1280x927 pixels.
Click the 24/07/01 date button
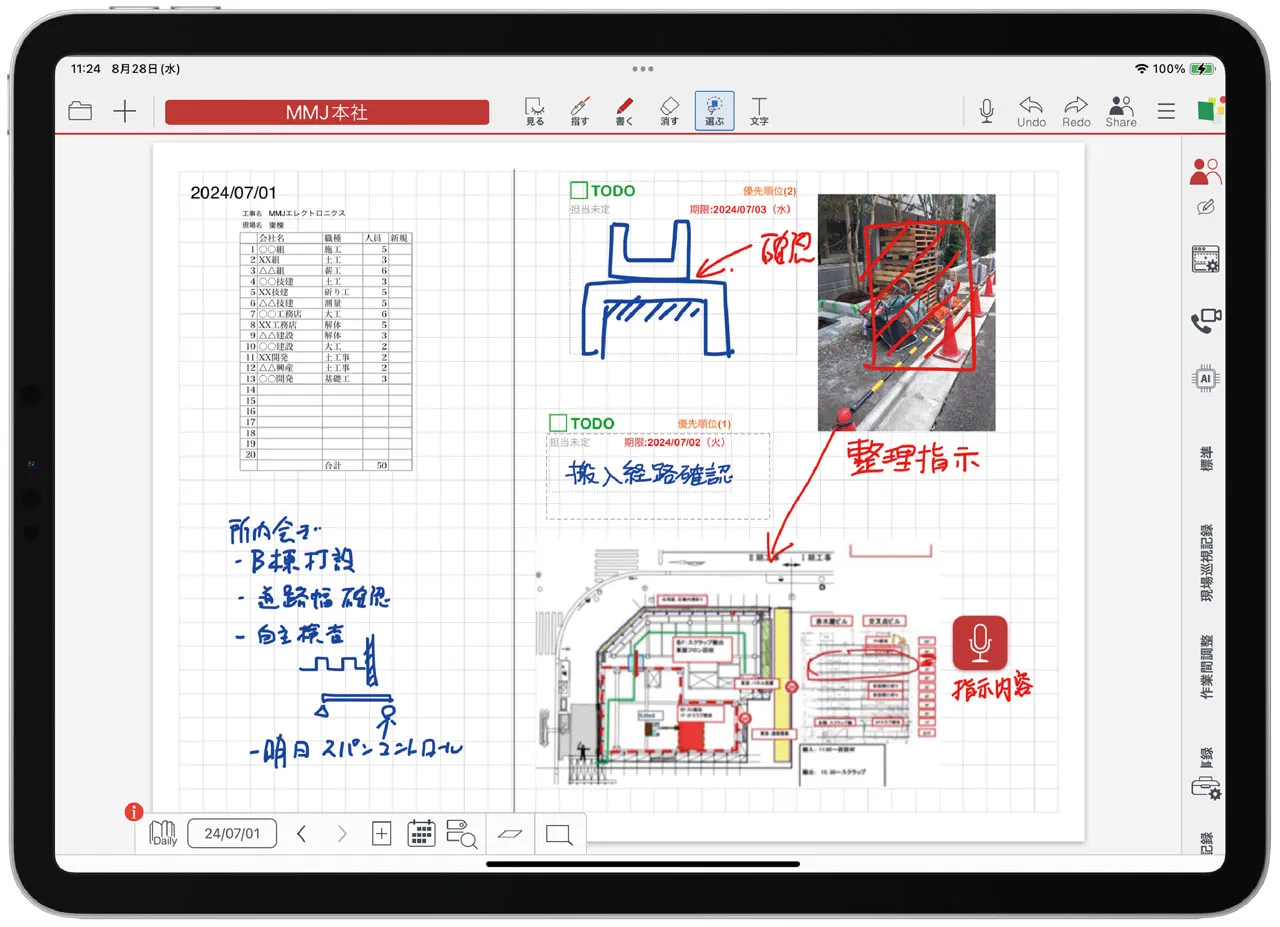tap(232, 833)
